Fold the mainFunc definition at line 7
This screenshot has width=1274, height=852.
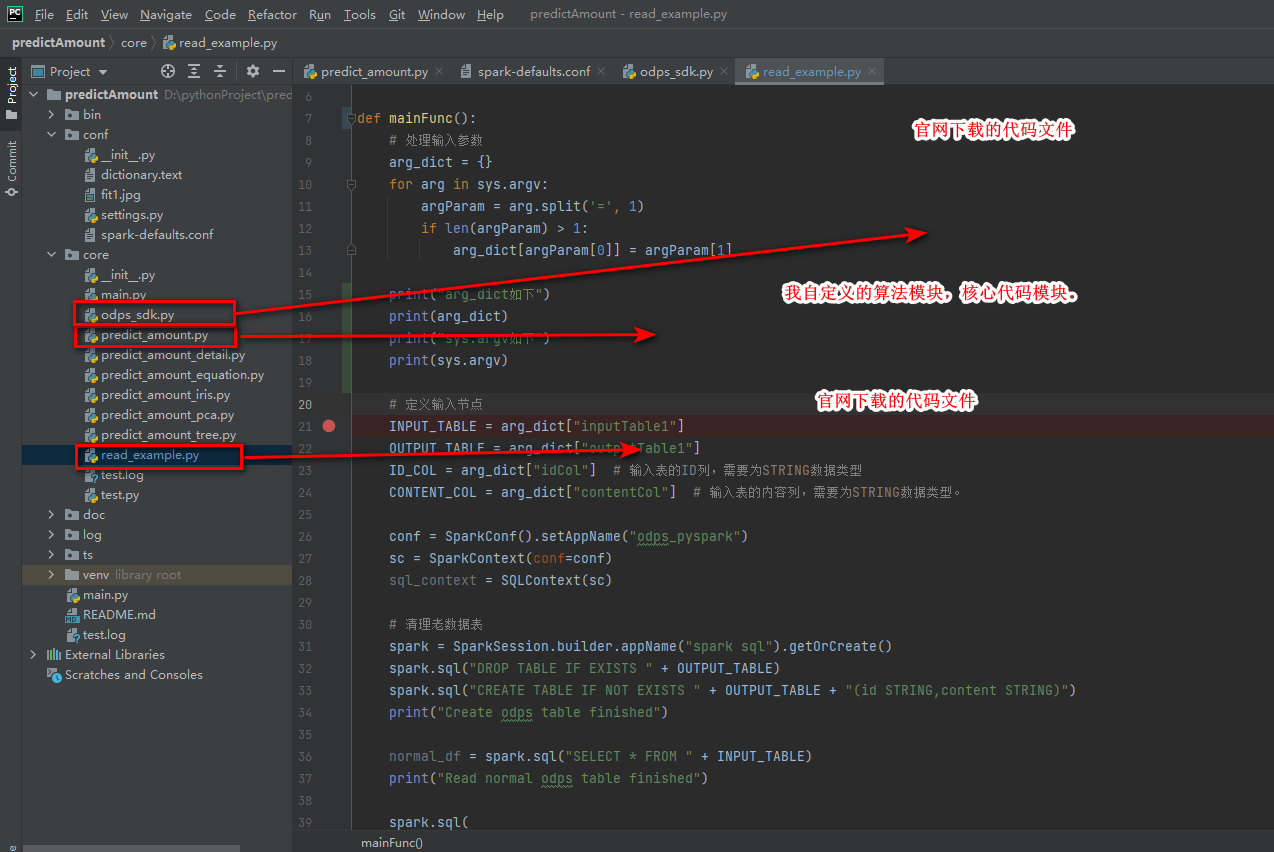351,118
